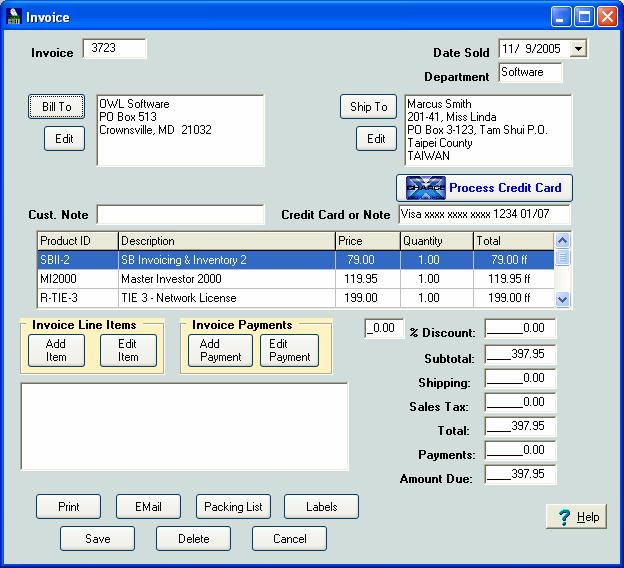Click the Product ID column header
The image size is (624, 568).
pyautogui.click(x=78, y=241)
